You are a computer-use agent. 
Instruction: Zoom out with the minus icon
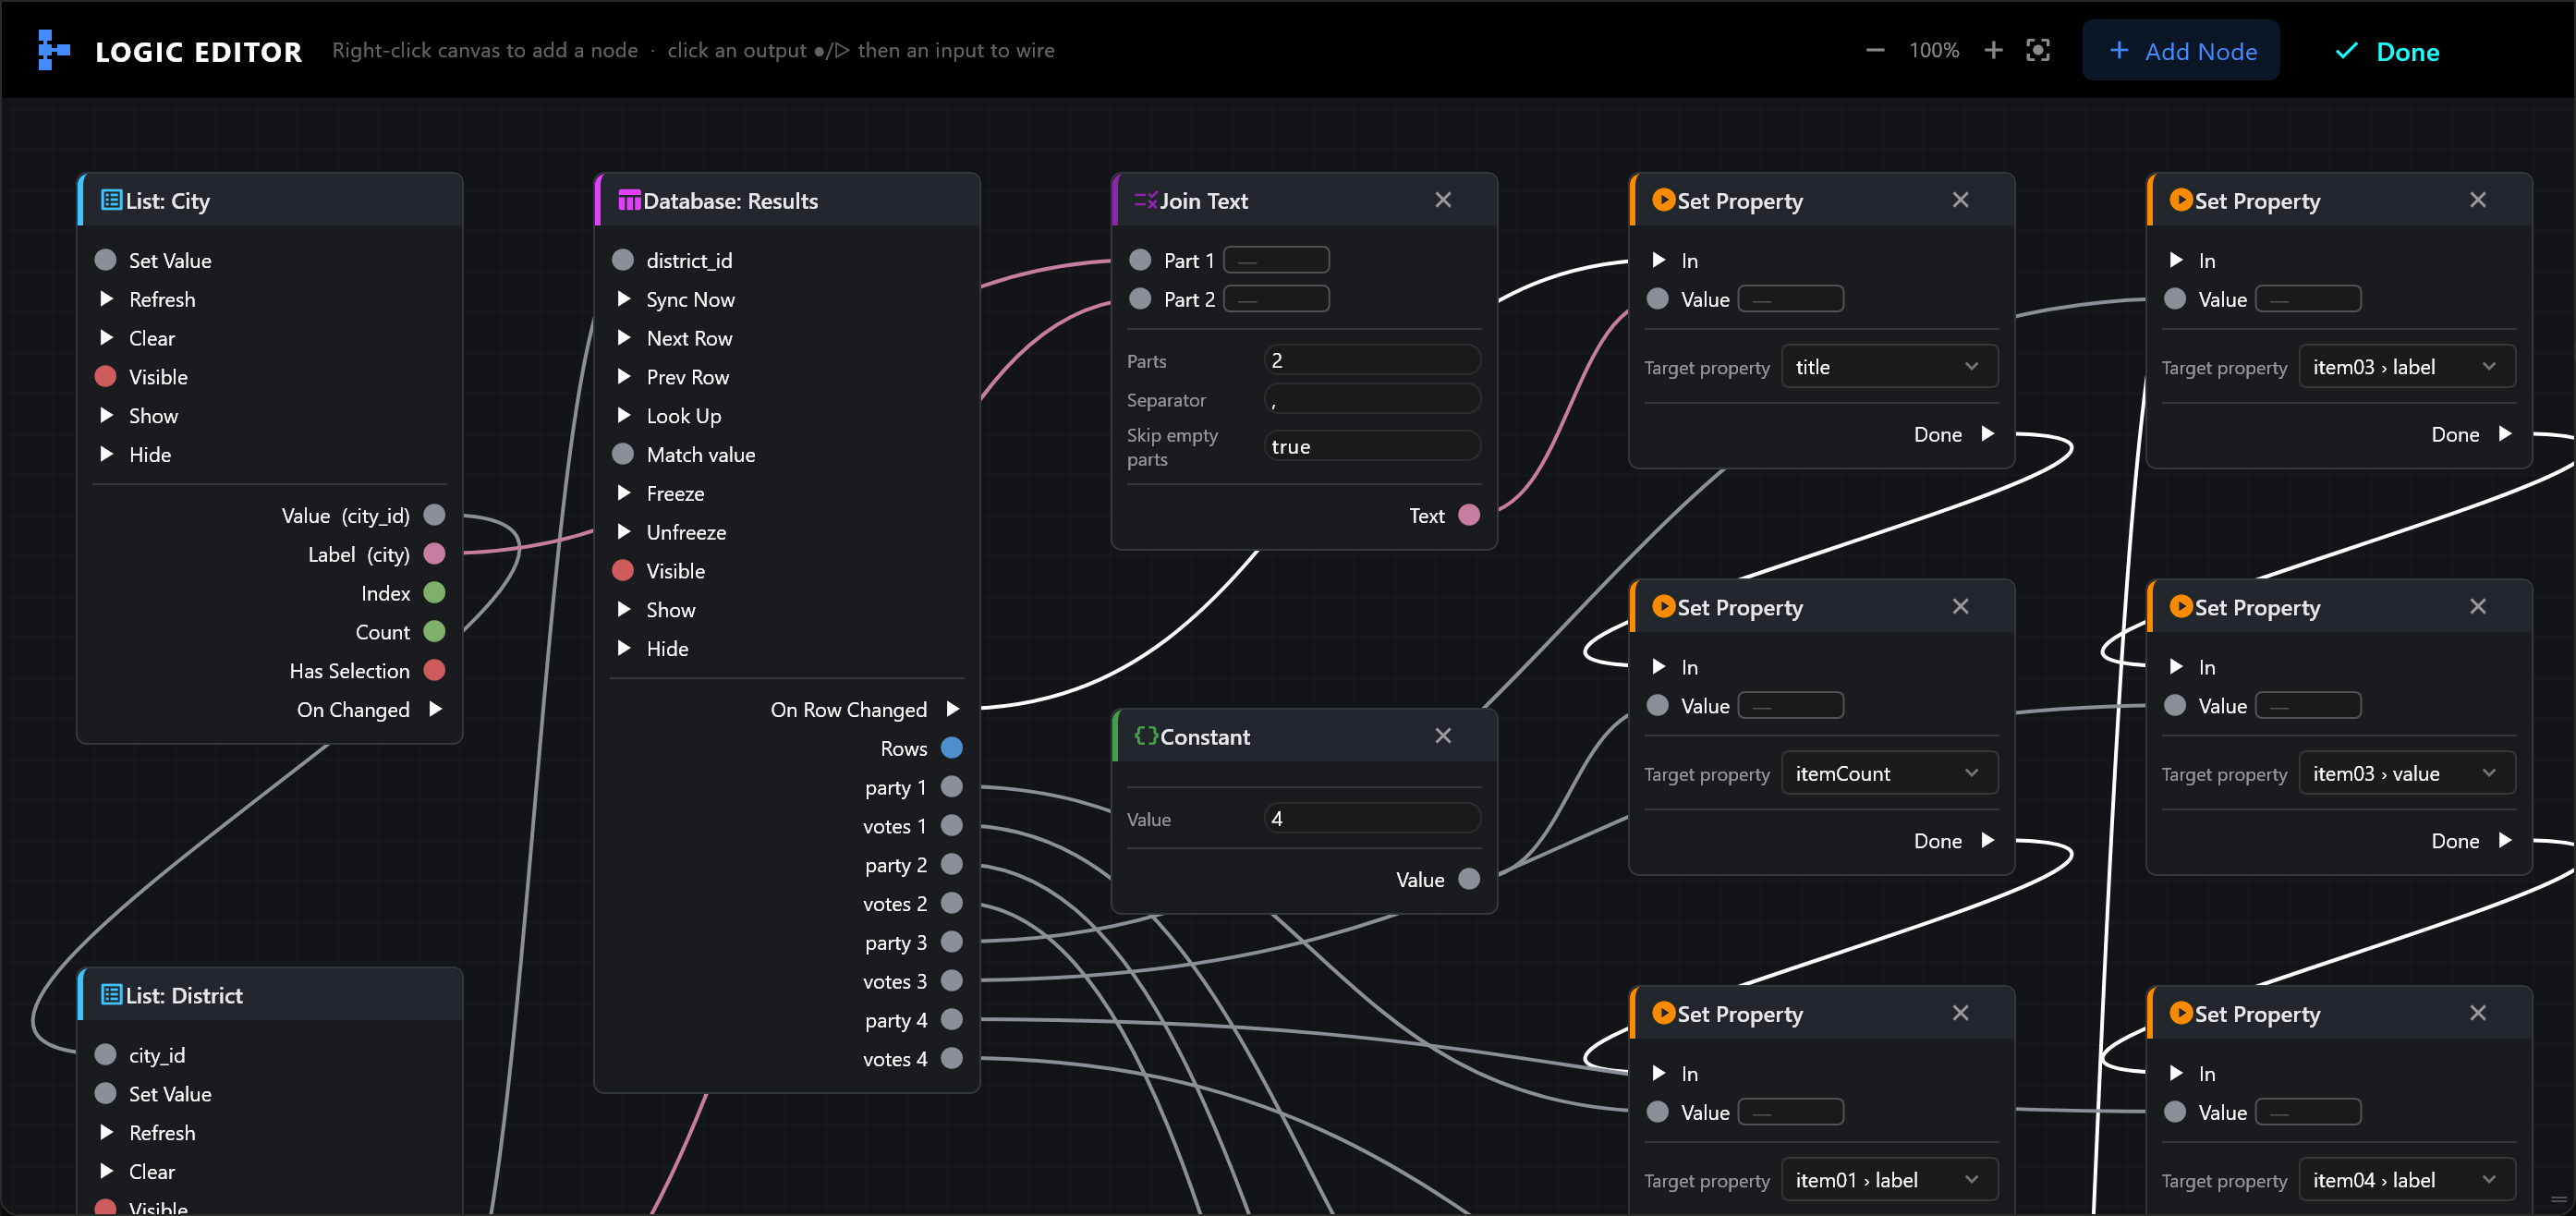(1875, 50)
